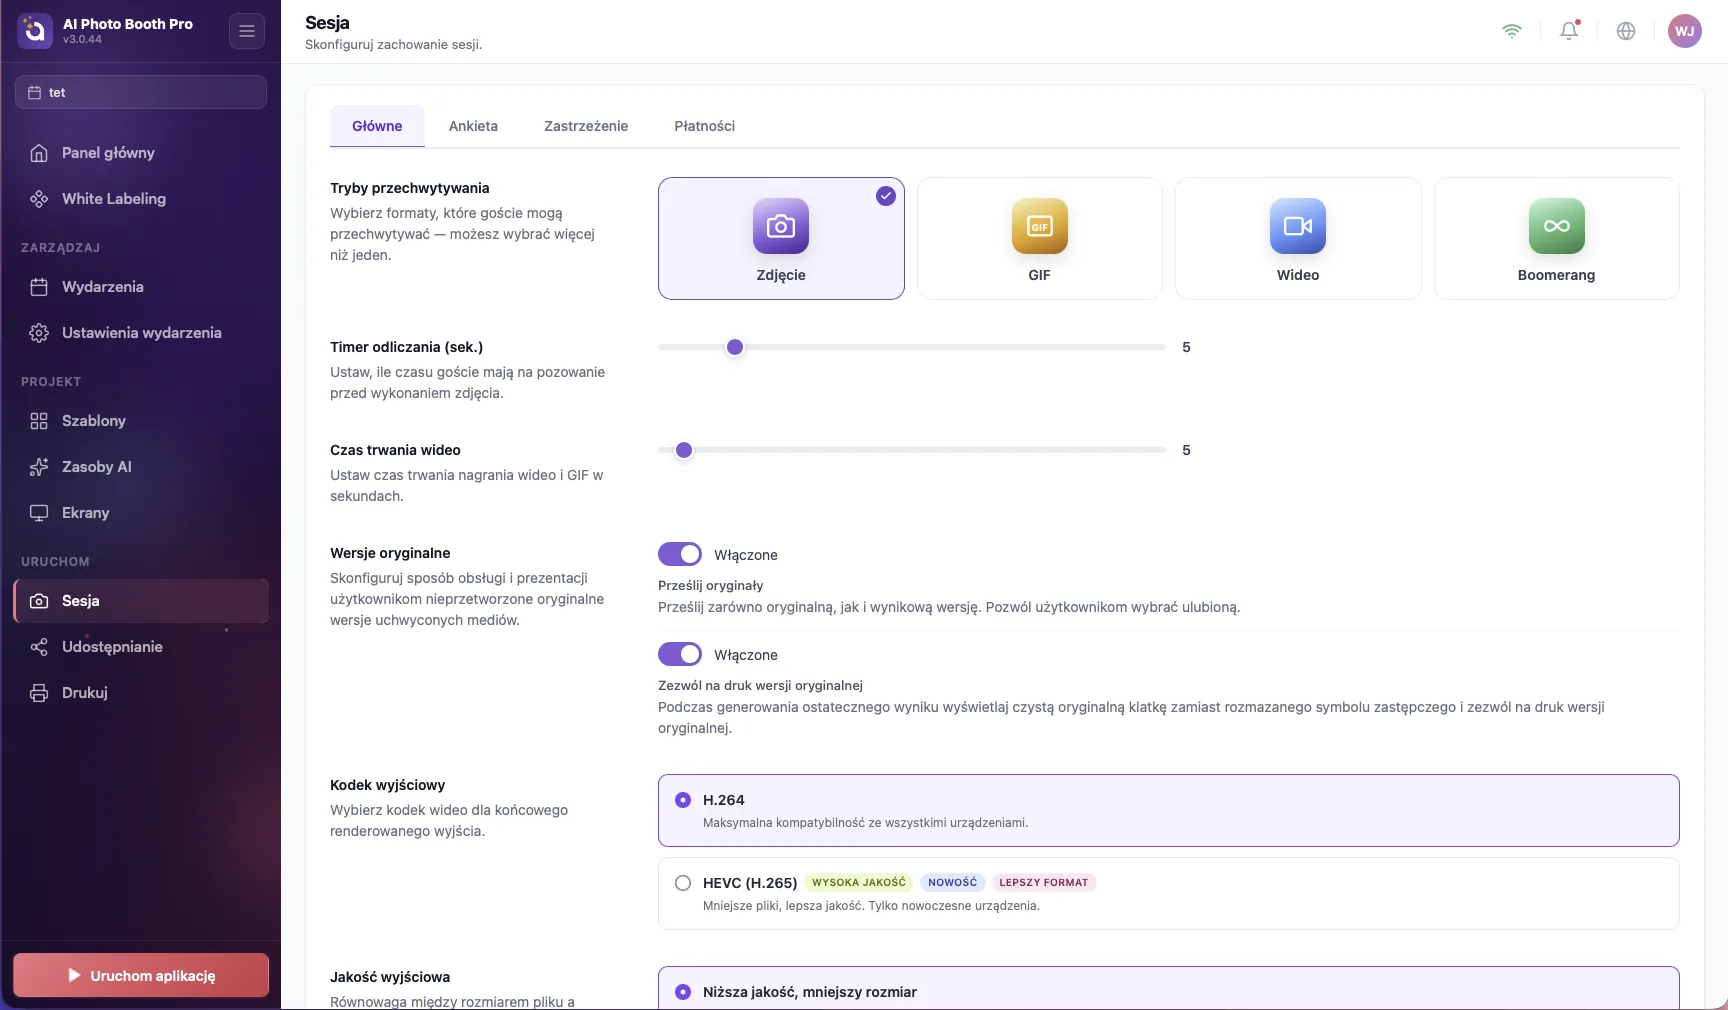Open the WJ user avatar
Viewport: 1728px width, 1010px height.
point(1685,31)
